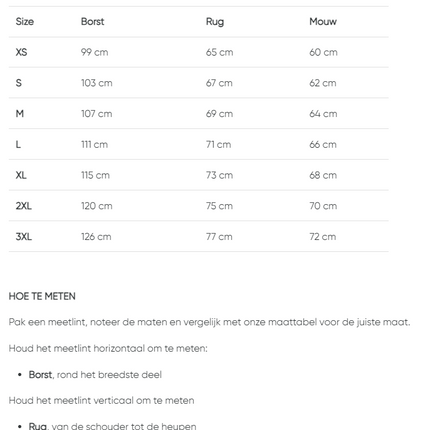Image resolution: width=430 pixels, height=430 pixels.
Task: Click the Borst column header
Action: 92,22
